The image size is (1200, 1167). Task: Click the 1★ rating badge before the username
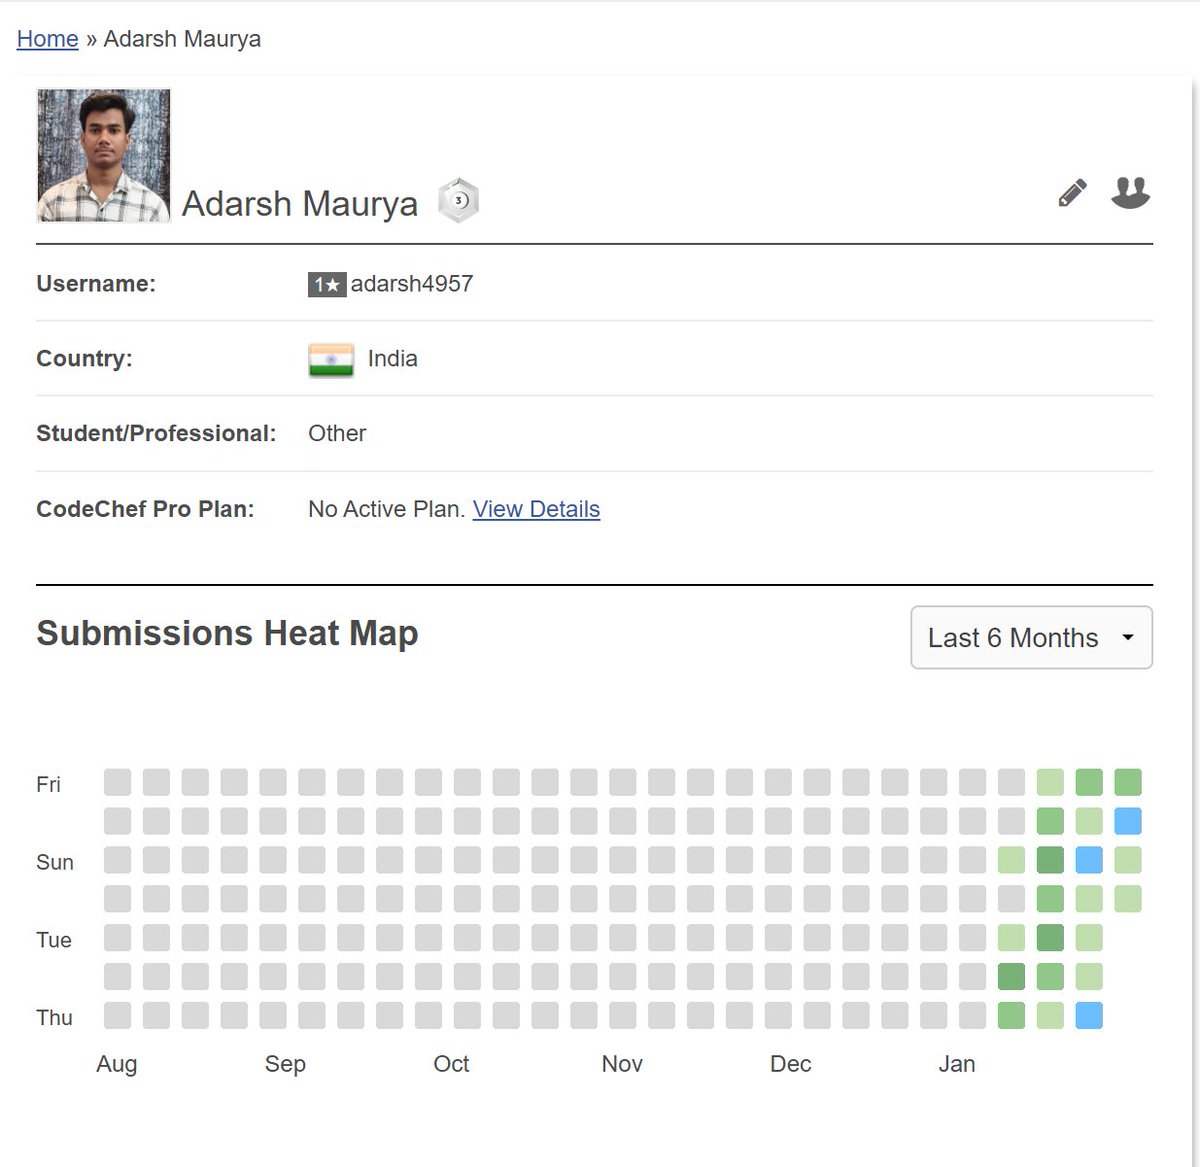point(327,285)
